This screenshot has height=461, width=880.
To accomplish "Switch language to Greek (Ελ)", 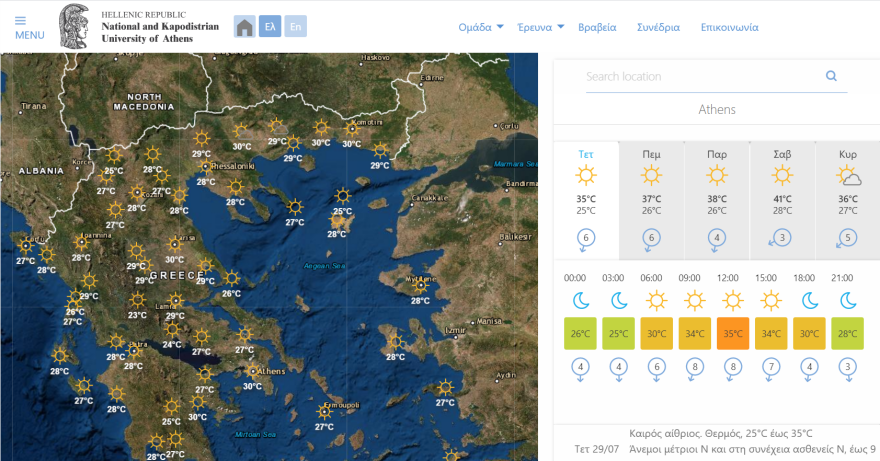I will click(x=269, y=27).
